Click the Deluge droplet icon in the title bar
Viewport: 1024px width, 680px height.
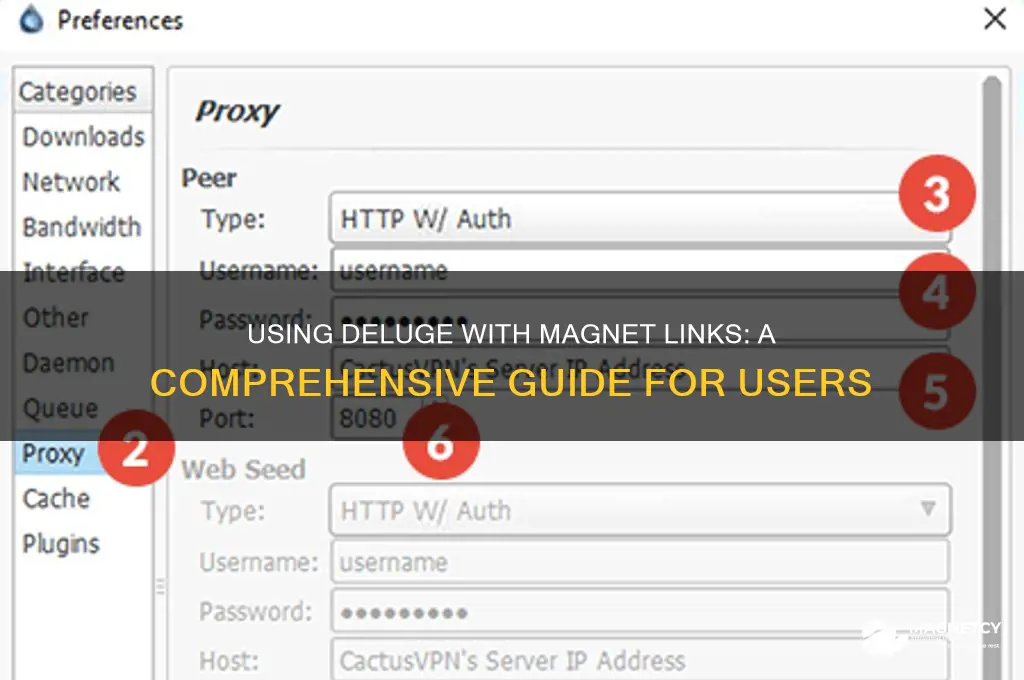tap(31, 20)
